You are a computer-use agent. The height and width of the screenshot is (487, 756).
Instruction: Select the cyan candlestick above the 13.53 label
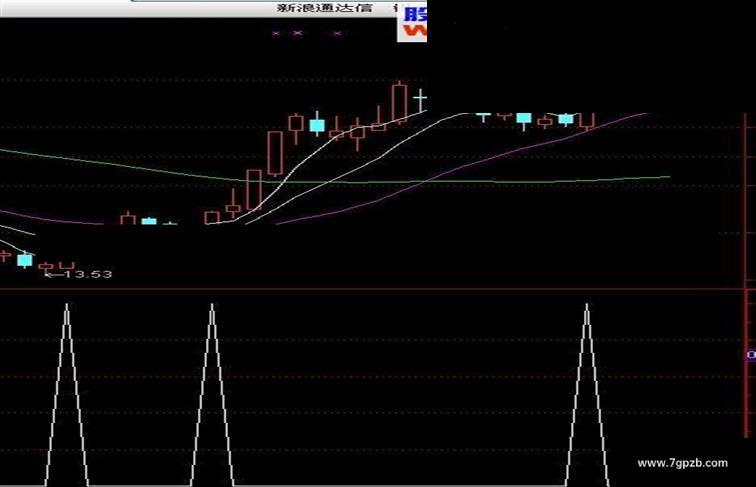(25, 260)
